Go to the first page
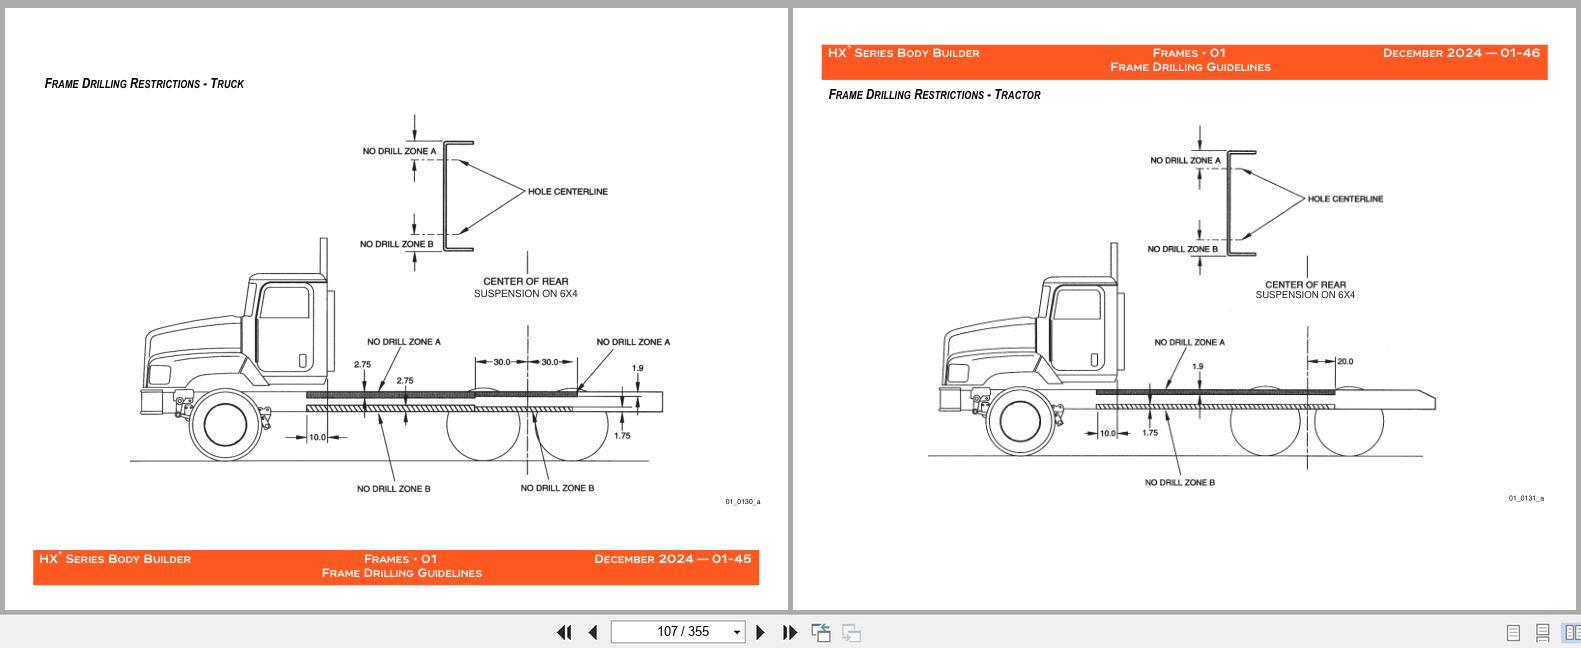Image resolution: width=1581 pixels, height=648 pixels. [564, 632]
